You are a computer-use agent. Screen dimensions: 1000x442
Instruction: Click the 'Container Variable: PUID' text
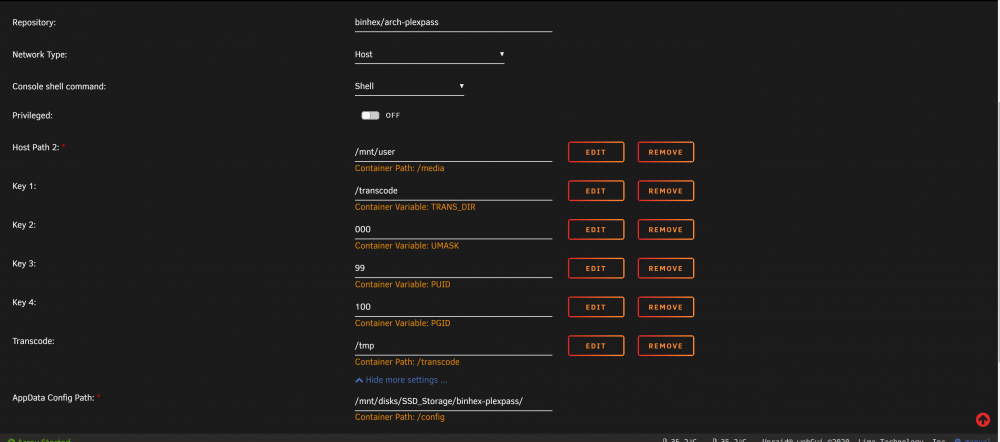[402, 284]
